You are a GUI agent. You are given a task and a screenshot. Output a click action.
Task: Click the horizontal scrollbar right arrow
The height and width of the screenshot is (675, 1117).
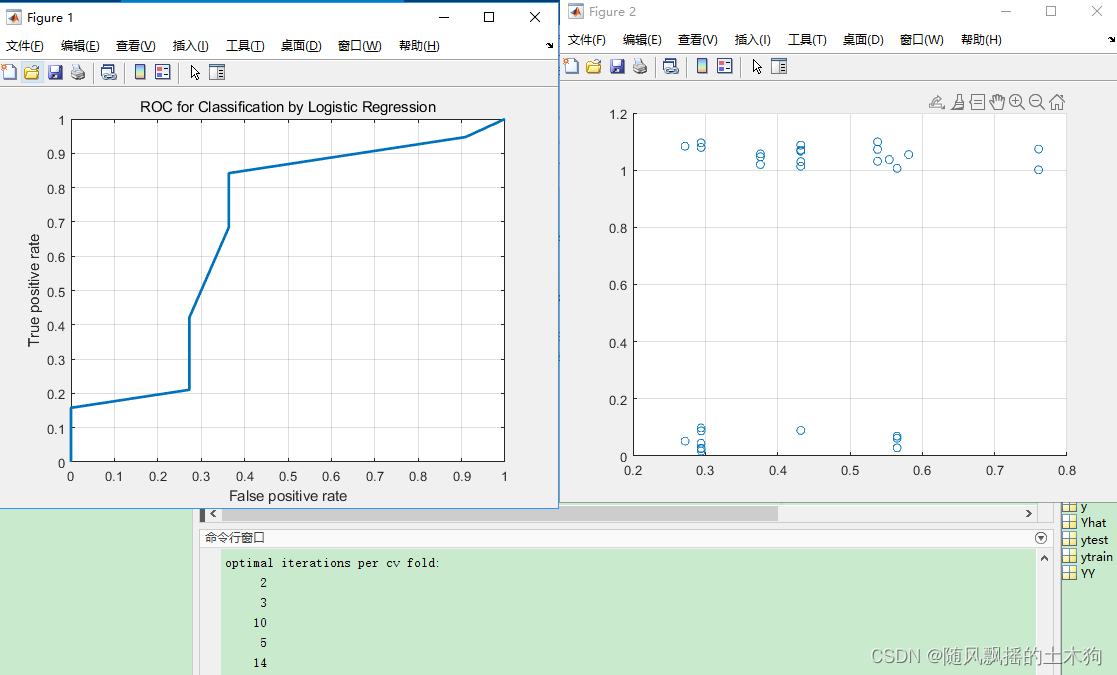click(x=1029, y=513)
